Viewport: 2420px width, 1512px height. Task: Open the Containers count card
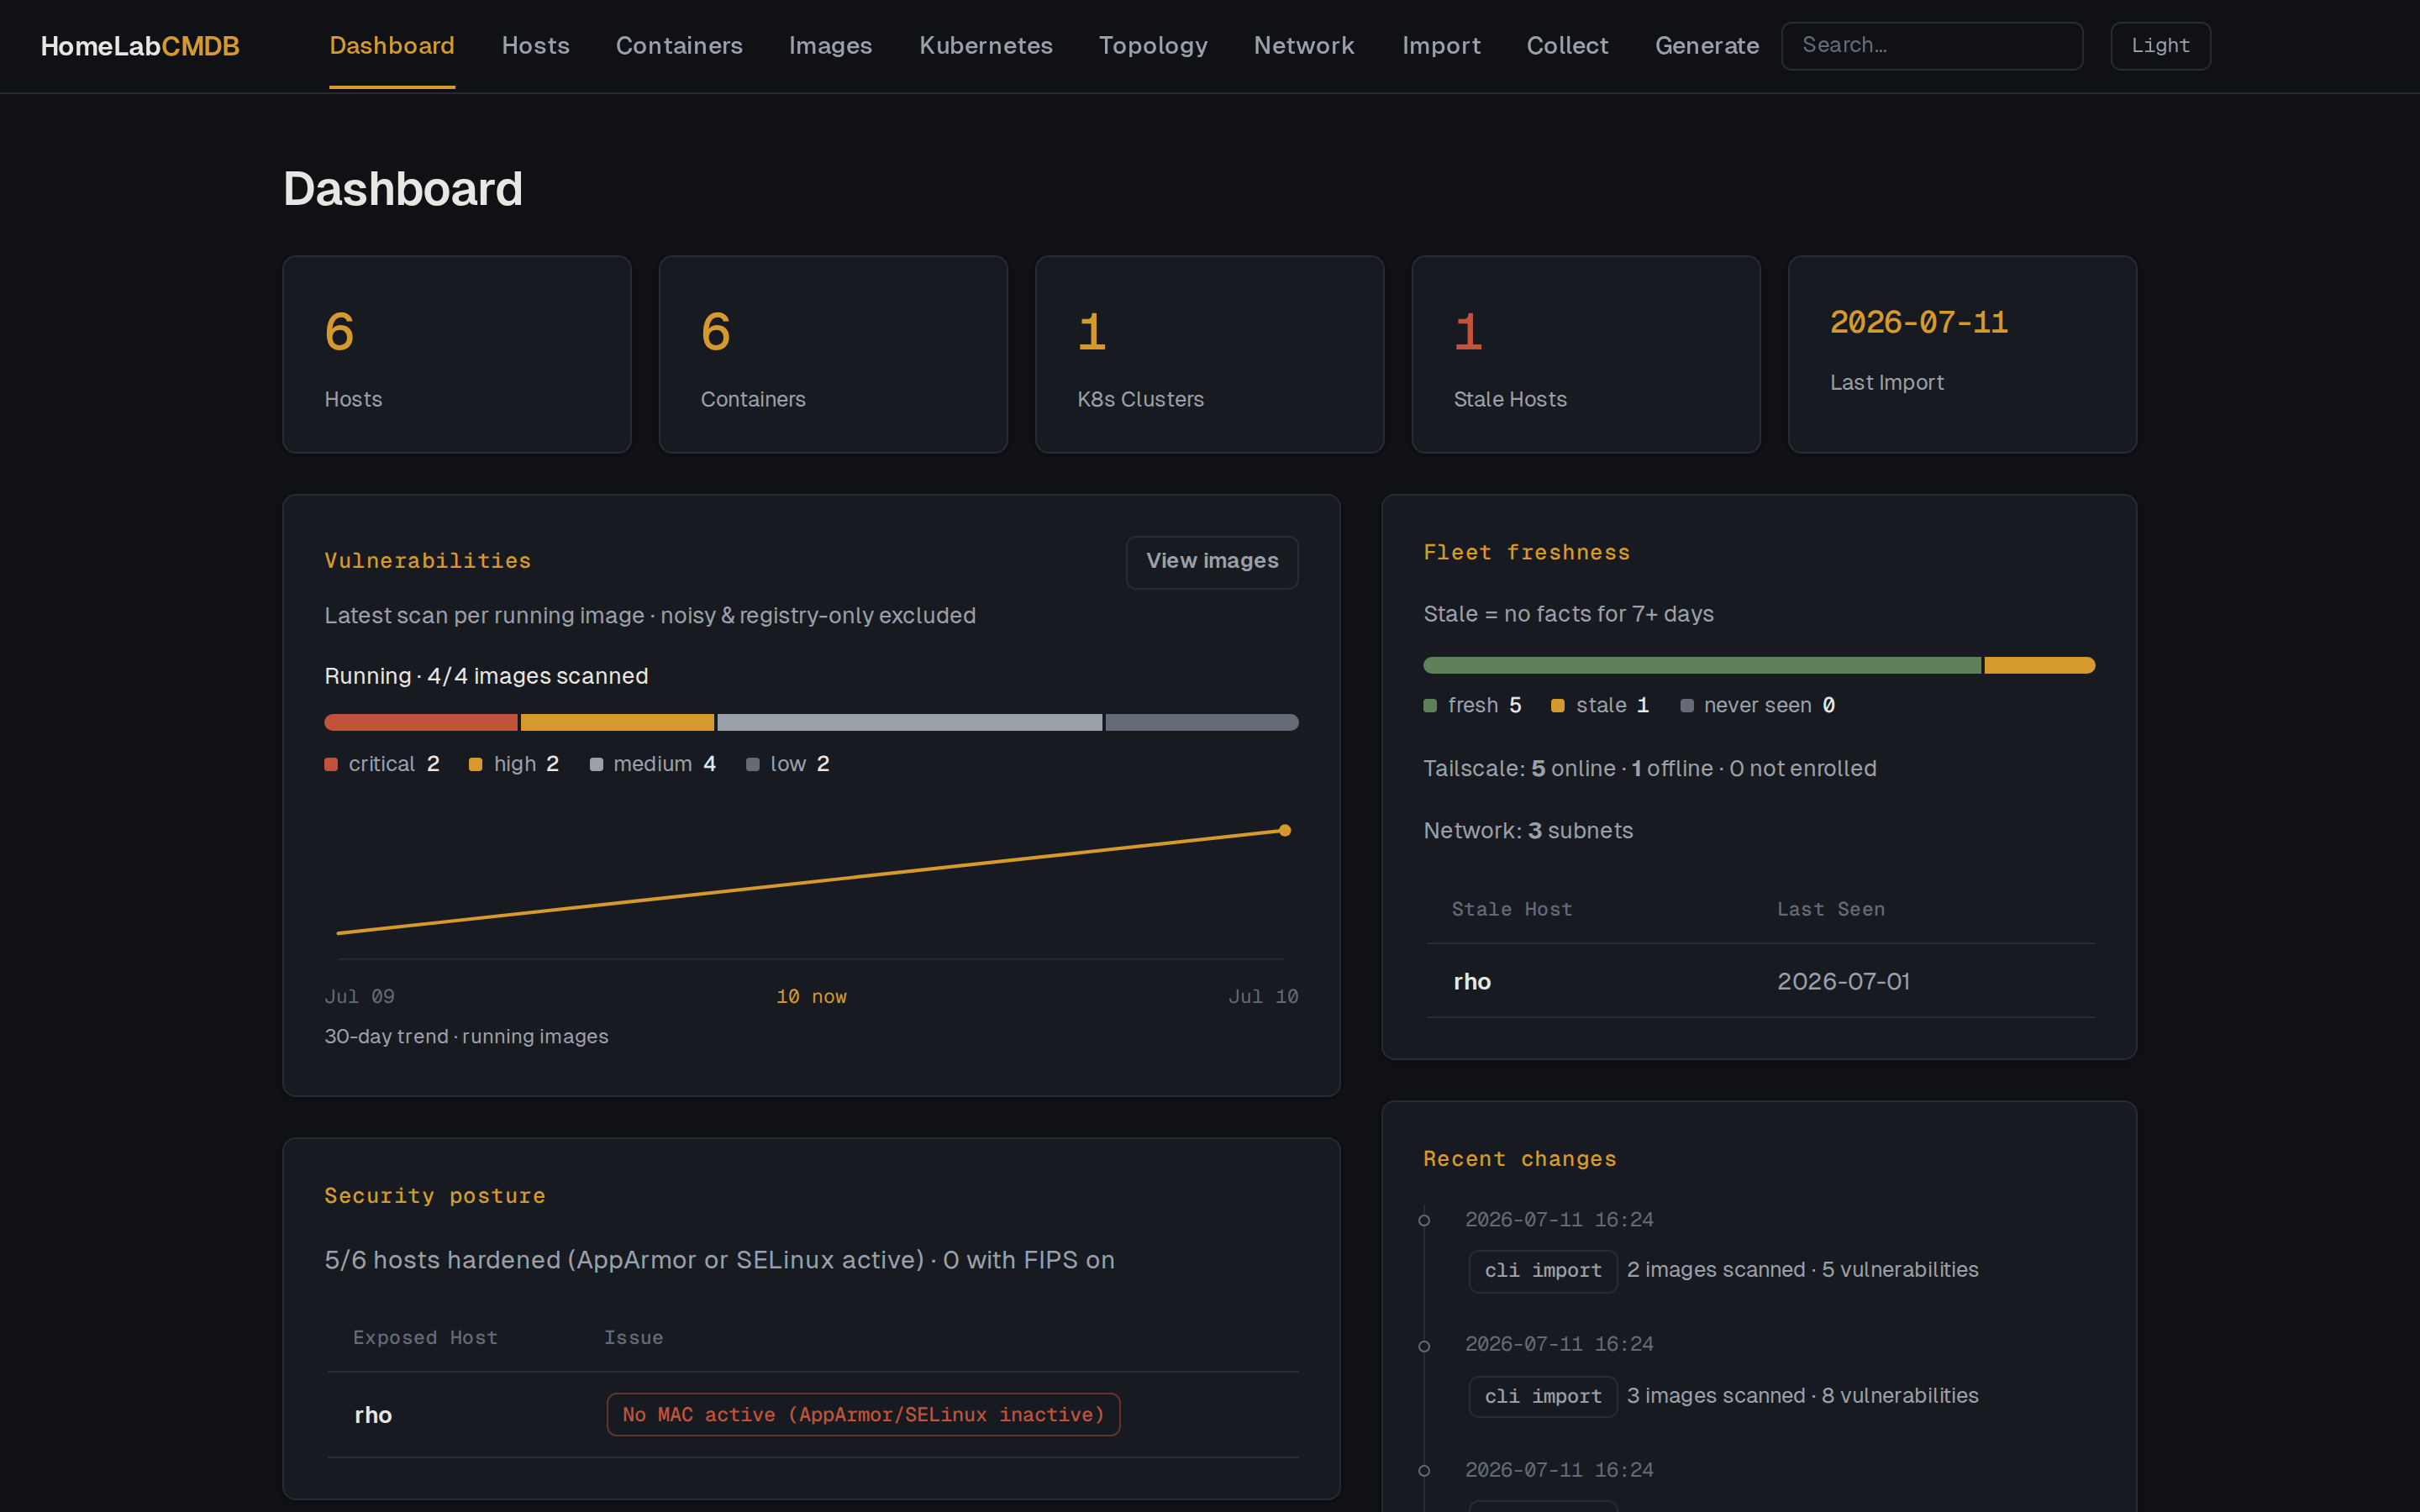[x=833, y=354]
